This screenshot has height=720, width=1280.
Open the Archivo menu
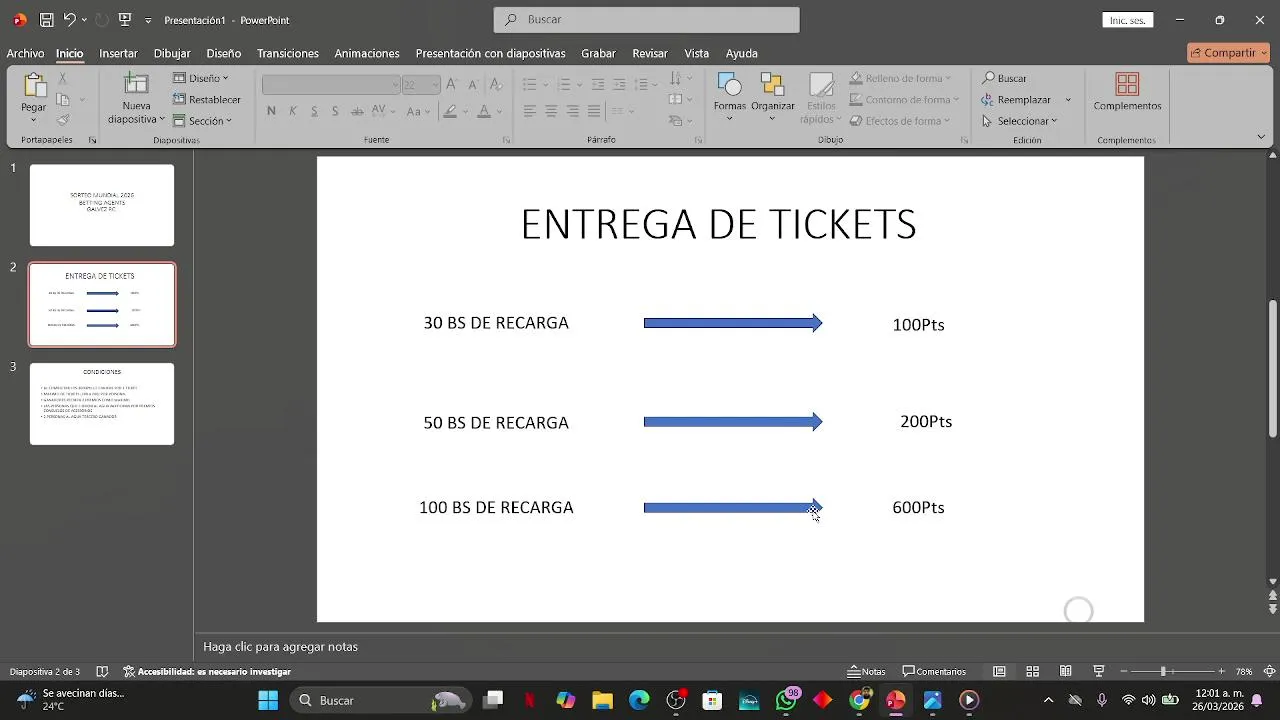pyautogui.click(x=25, y=53)
